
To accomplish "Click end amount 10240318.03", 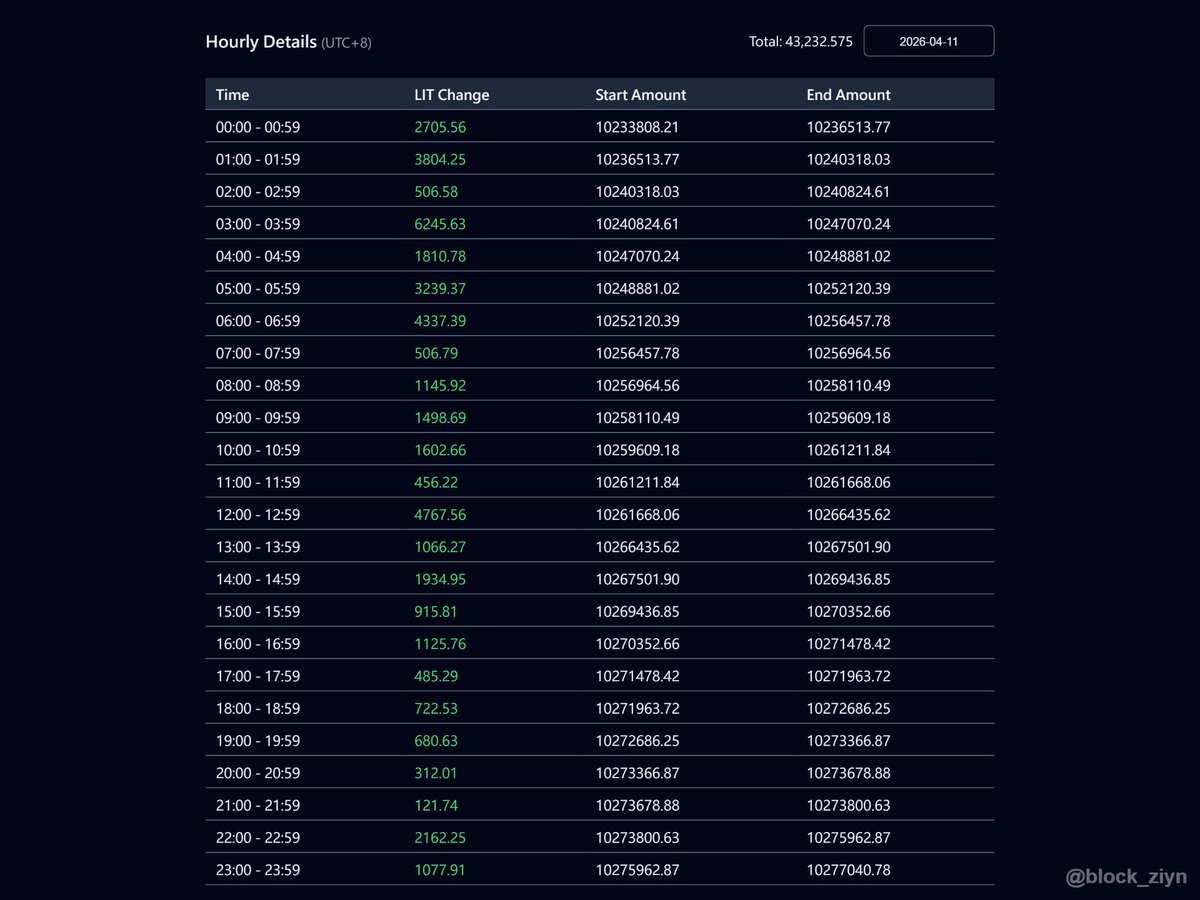I will click(x=849, y=159).
